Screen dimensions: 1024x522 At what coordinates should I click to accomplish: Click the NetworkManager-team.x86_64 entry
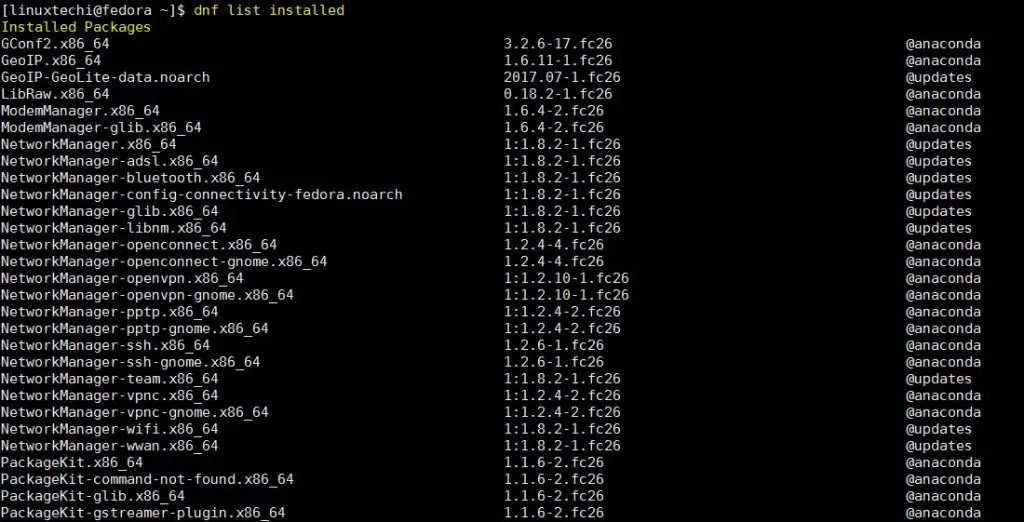pos(110,379)
